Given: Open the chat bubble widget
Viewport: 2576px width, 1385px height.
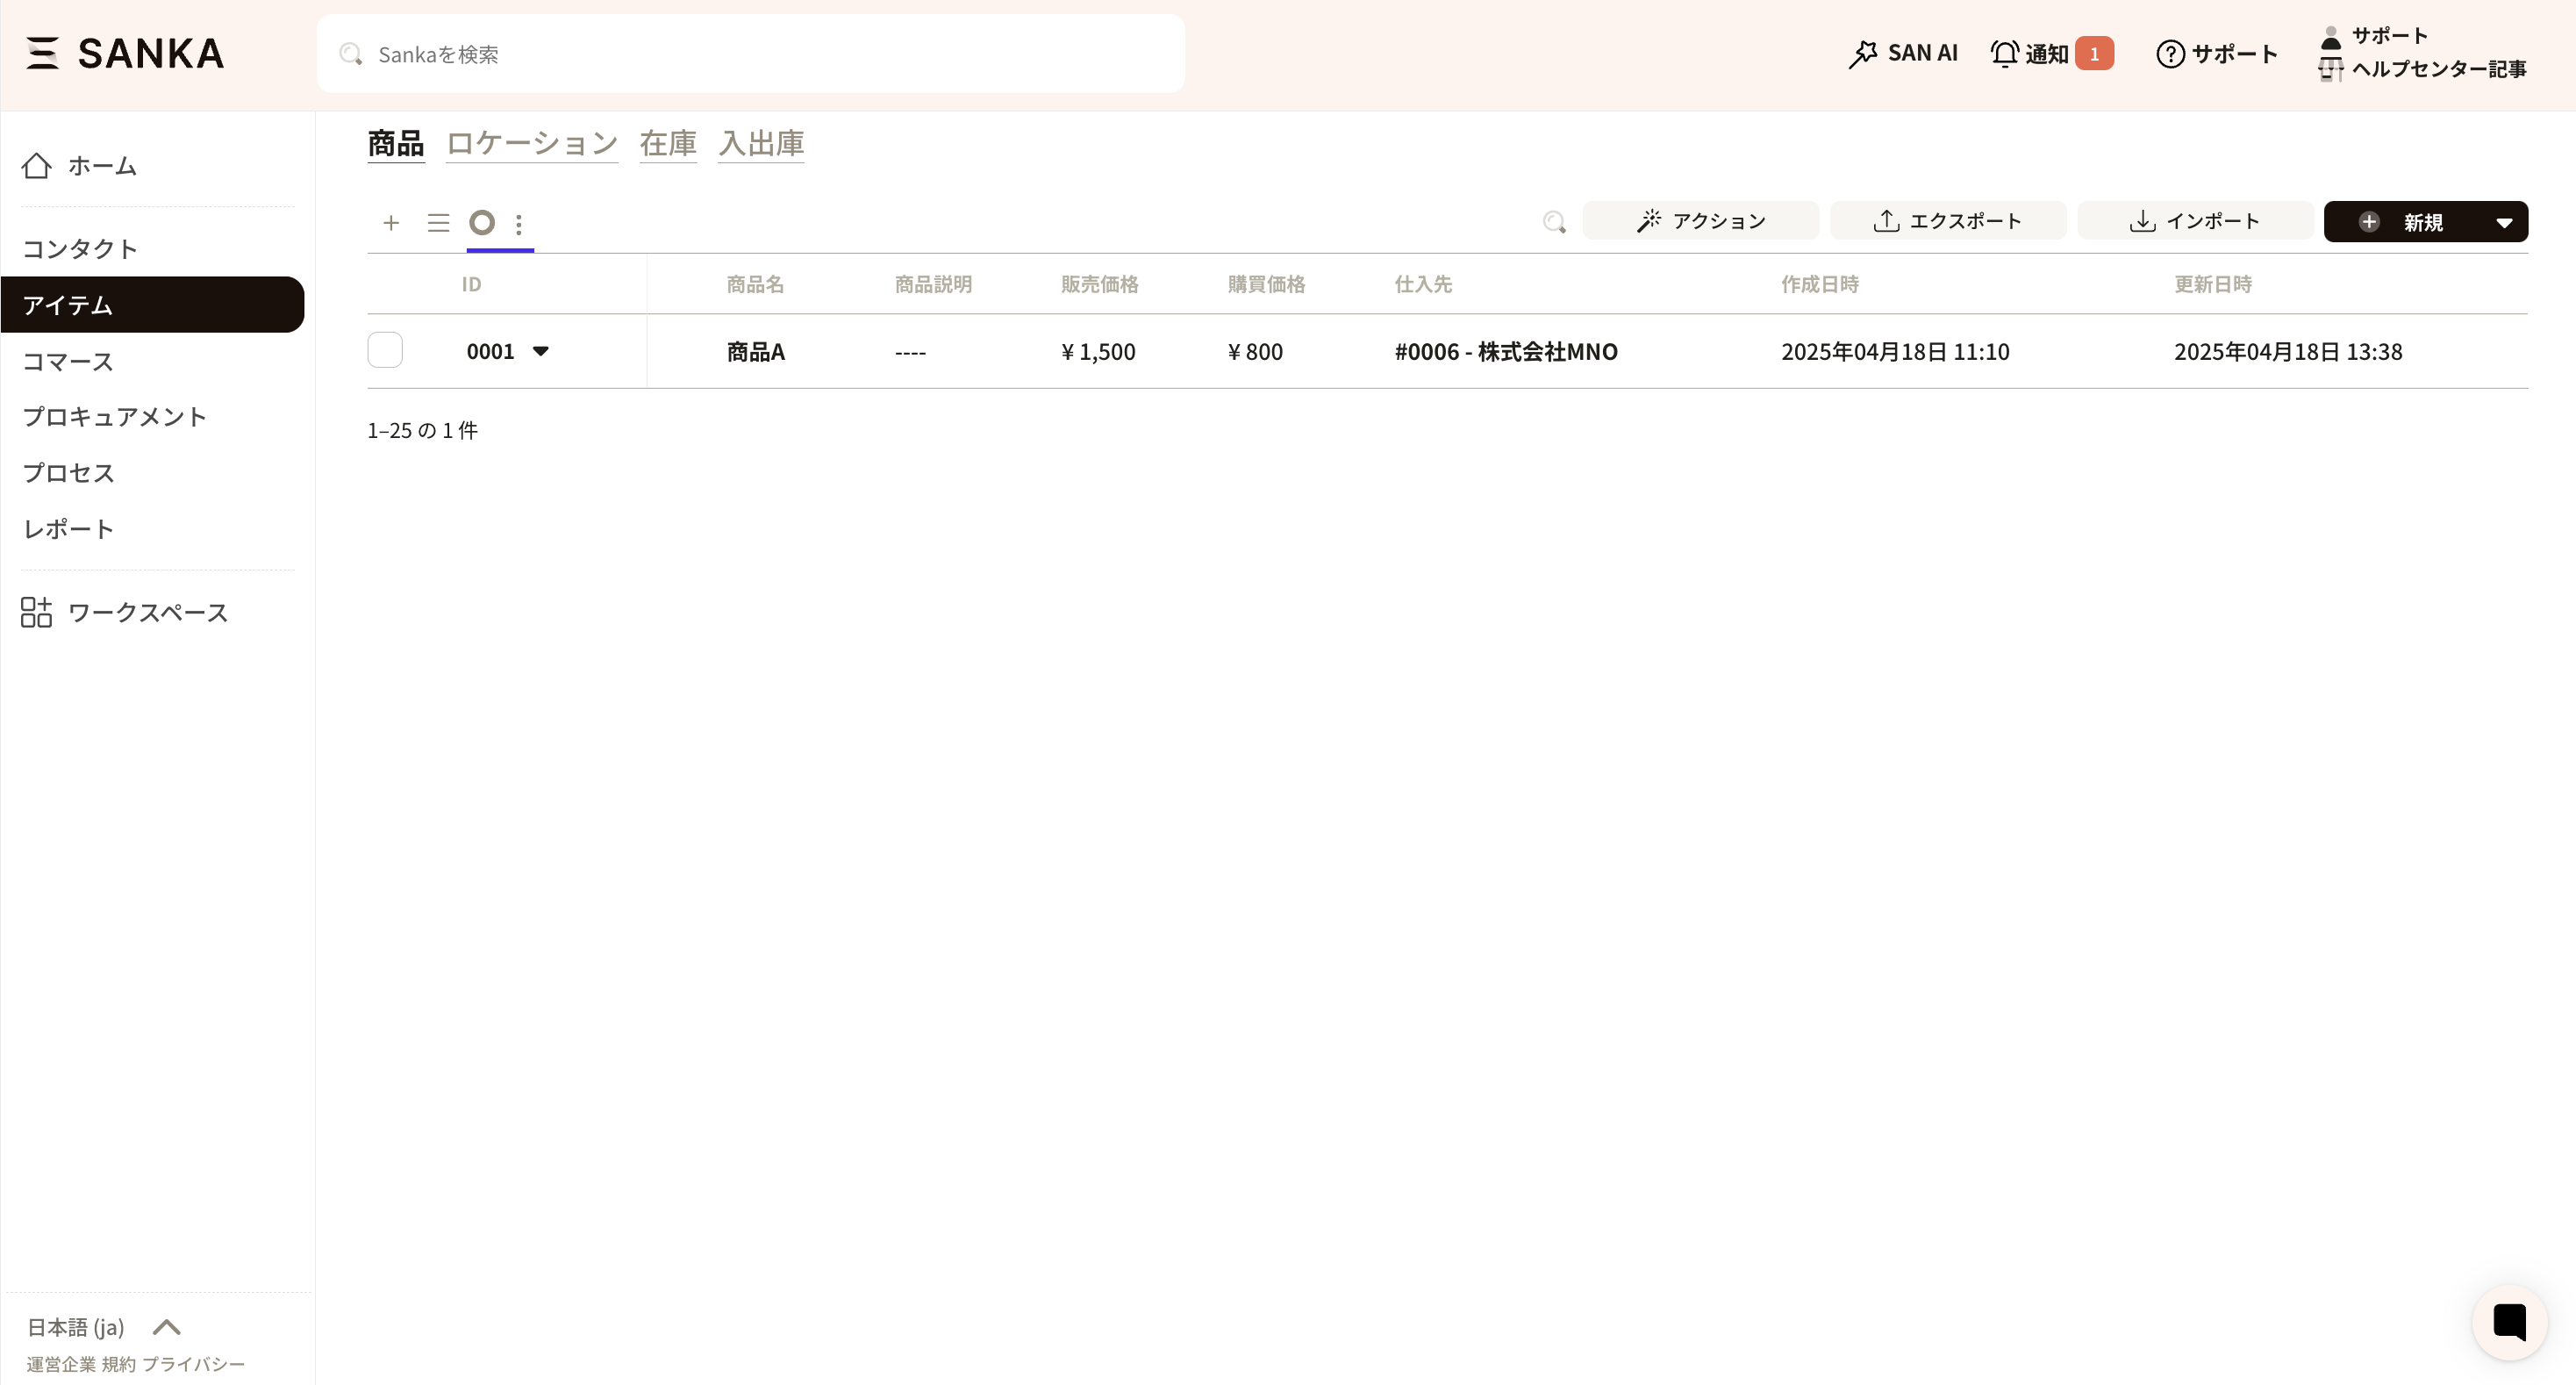Looking at the screenshot, I should (x=2509, y=1321).
